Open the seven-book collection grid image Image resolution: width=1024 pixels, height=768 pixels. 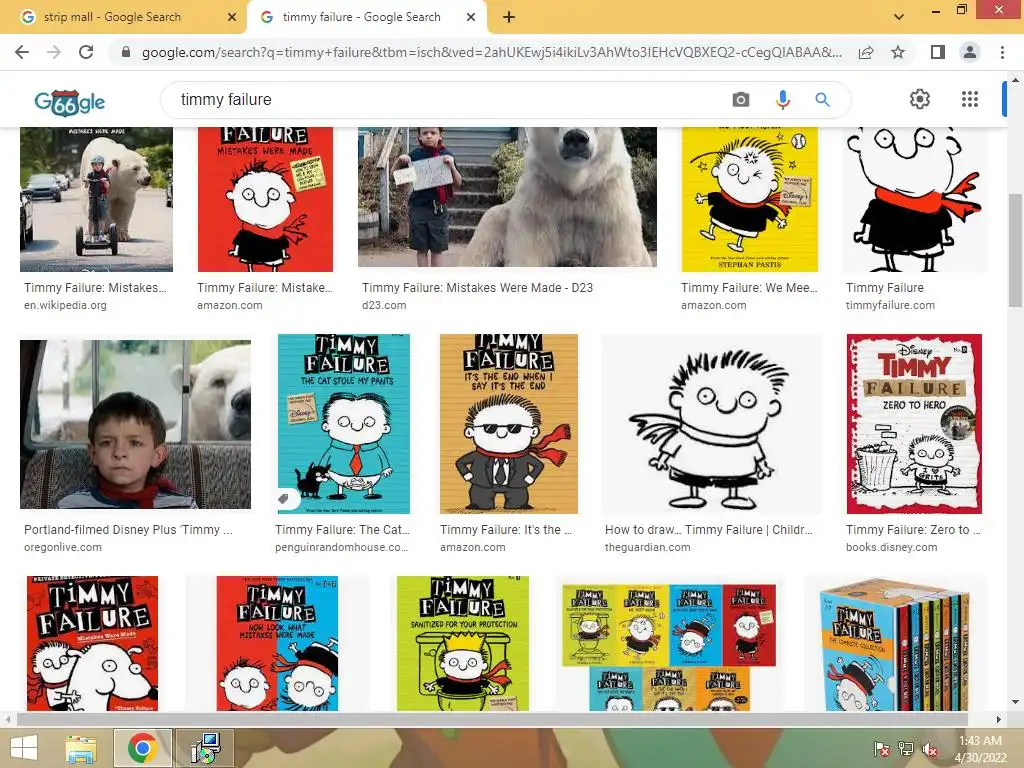[669, 643]
